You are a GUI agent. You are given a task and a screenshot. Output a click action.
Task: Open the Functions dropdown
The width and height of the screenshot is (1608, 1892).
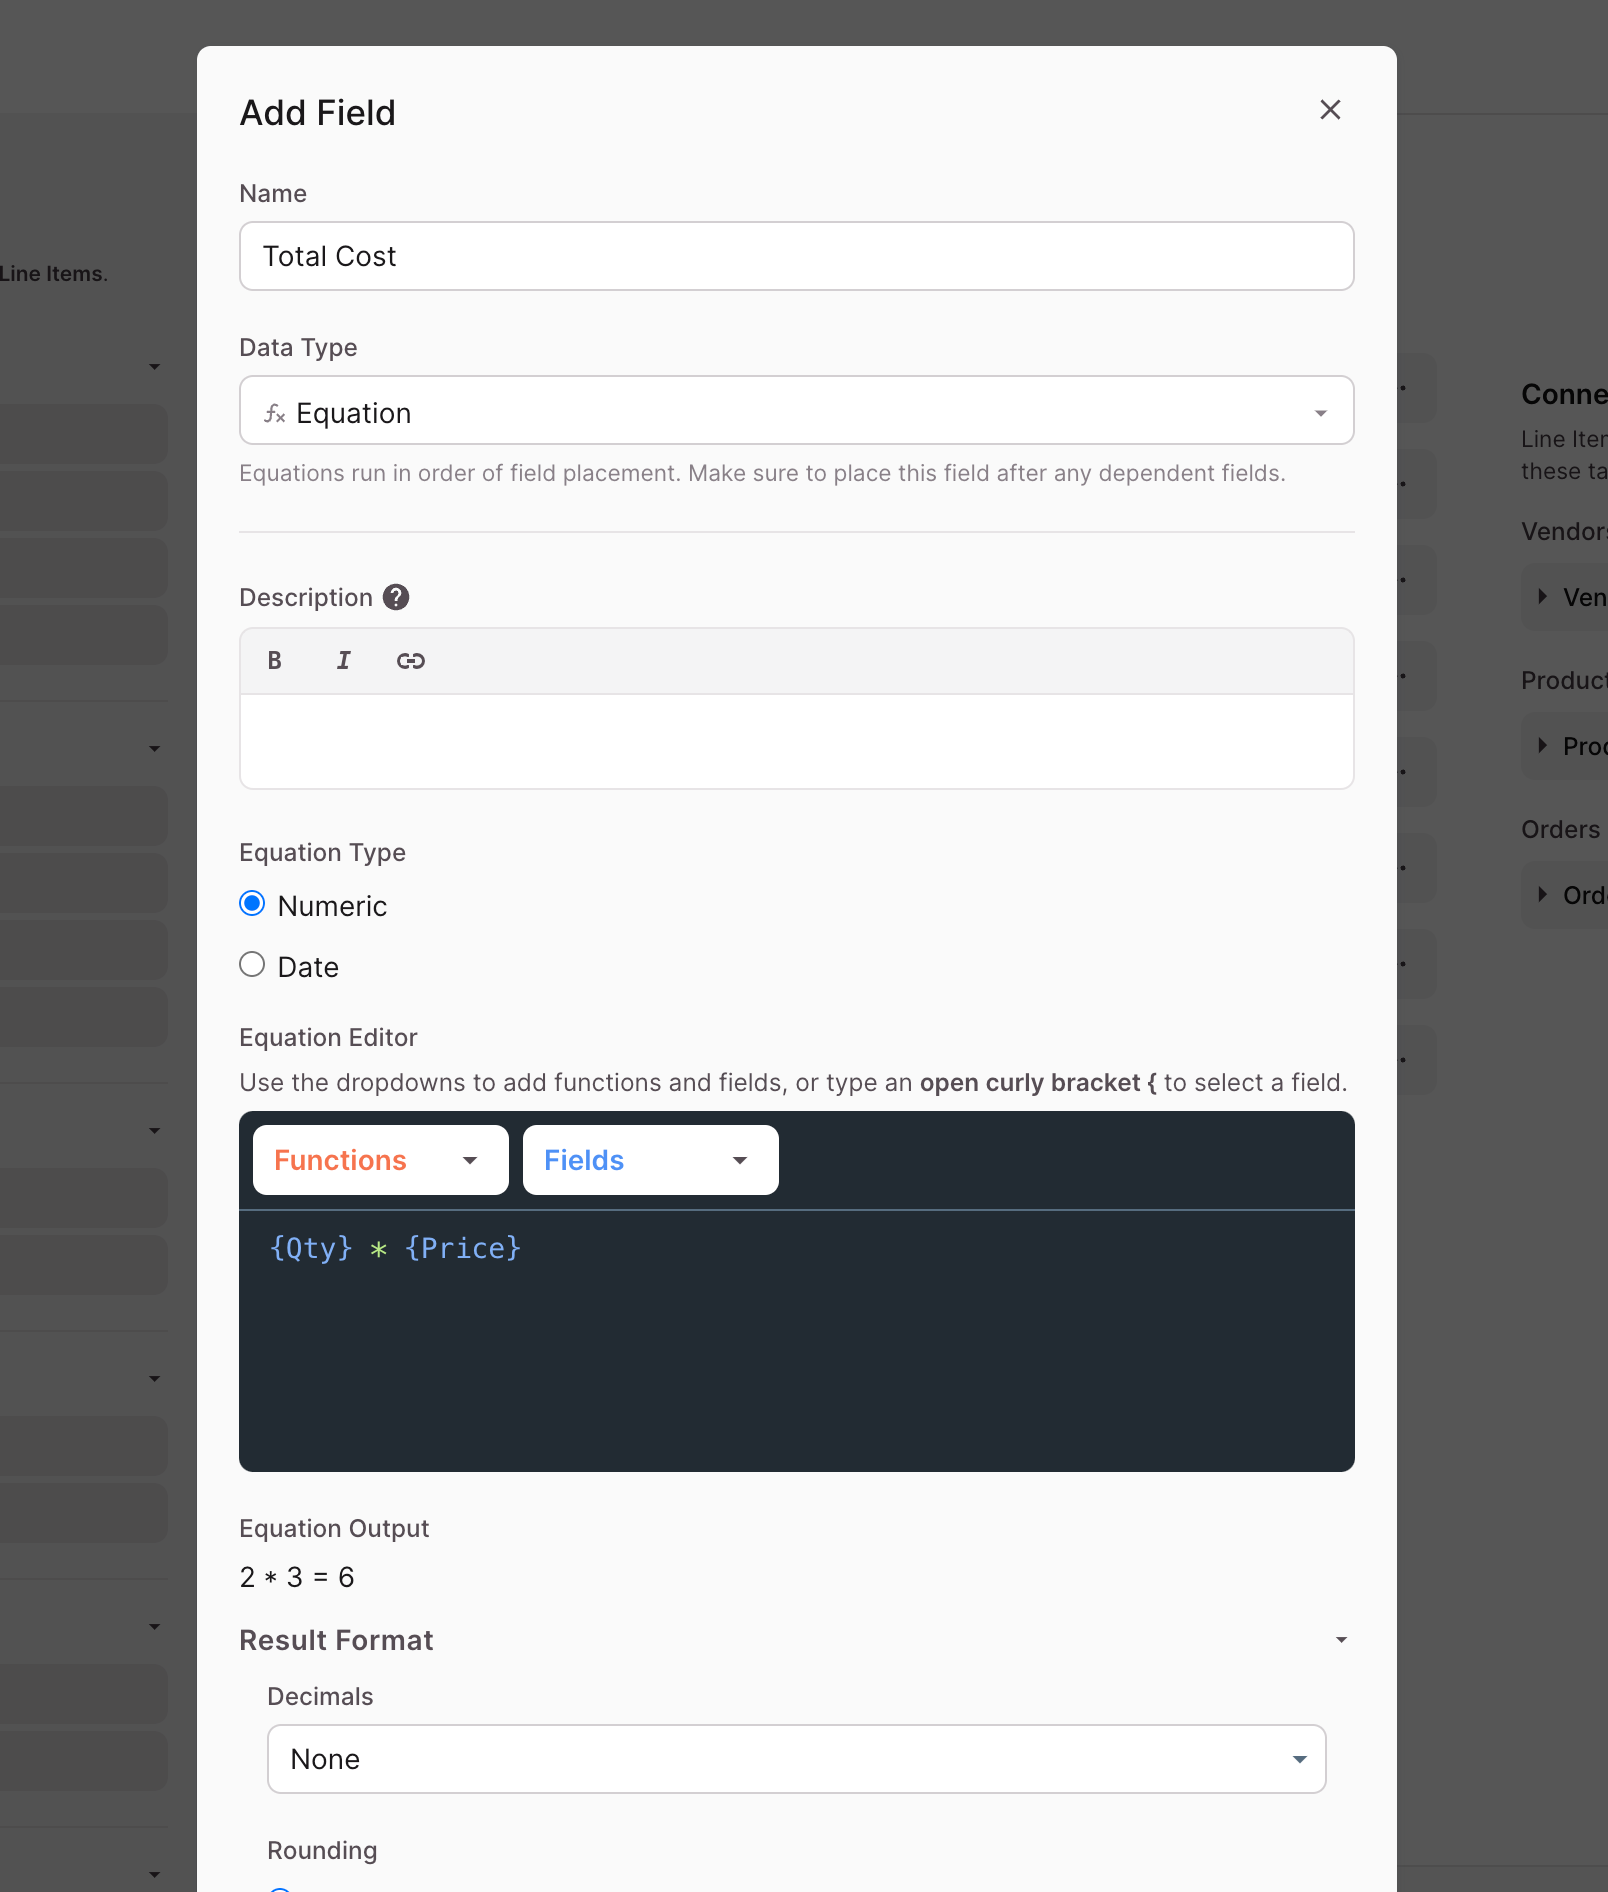tap(381, 1160)
